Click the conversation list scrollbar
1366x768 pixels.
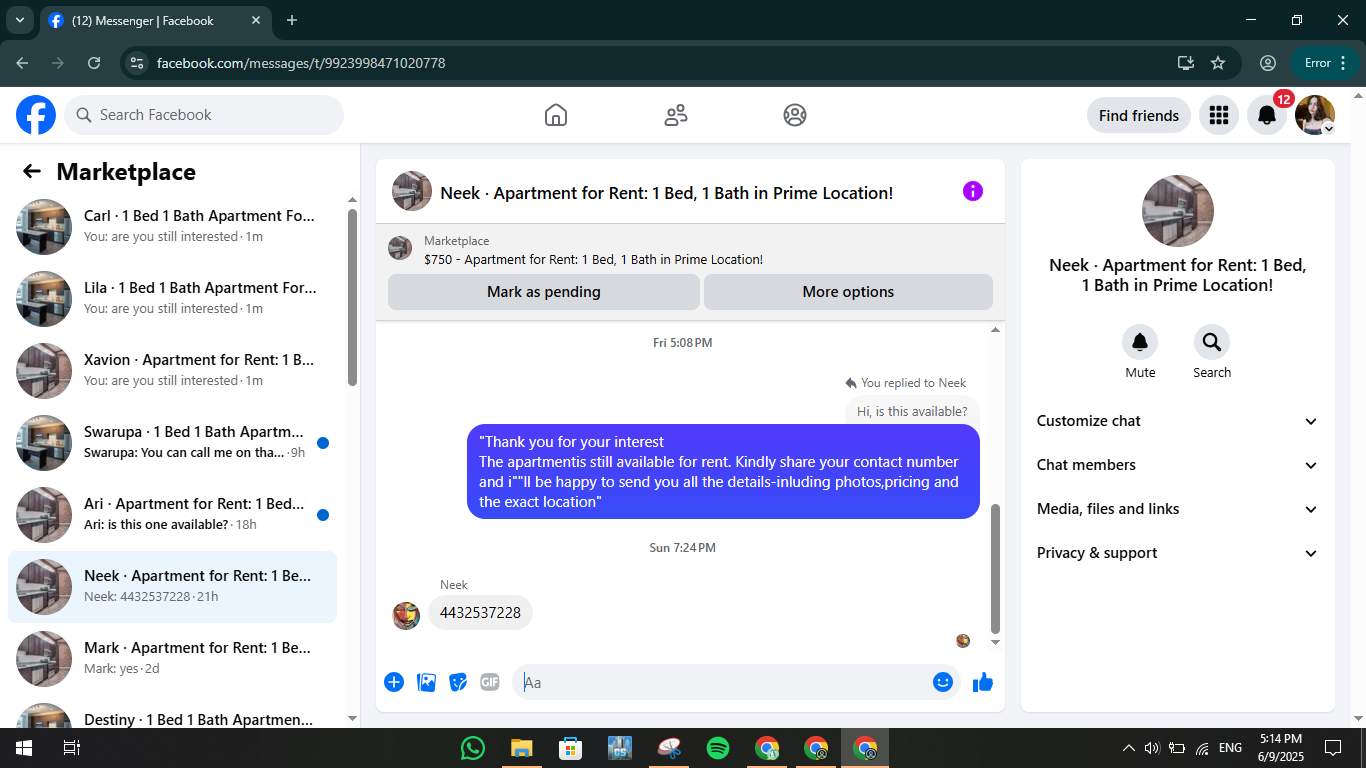coord(352,297)
